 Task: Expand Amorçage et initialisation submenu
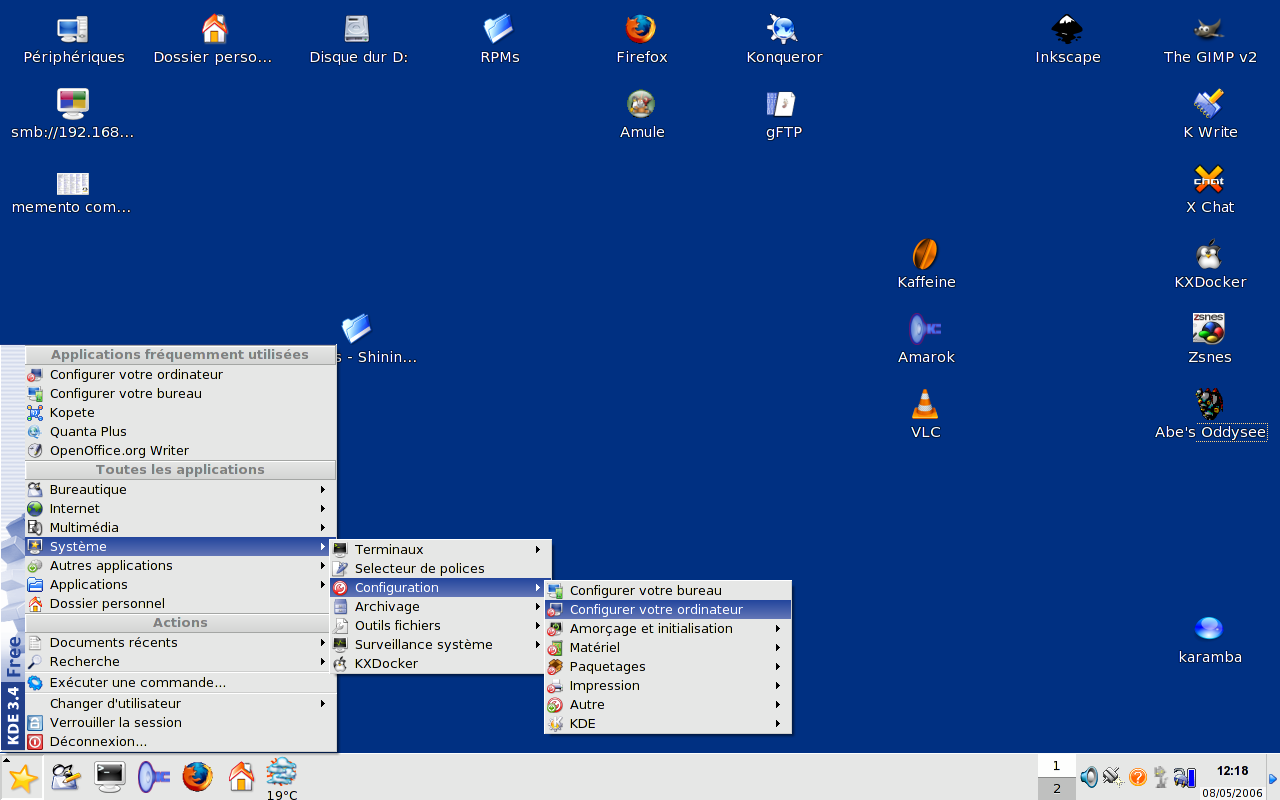[668, 629]
